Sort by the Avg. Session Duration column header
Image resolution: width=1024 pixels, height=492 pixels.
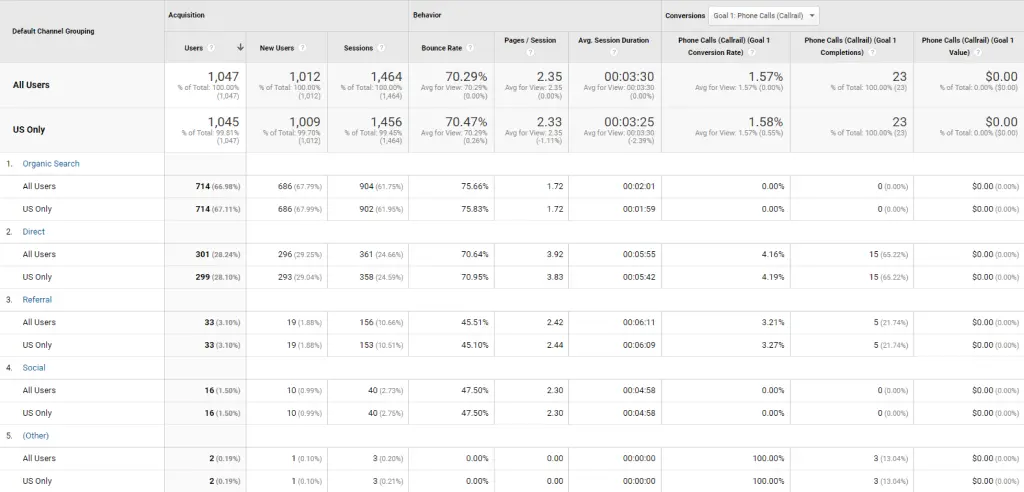614,40
